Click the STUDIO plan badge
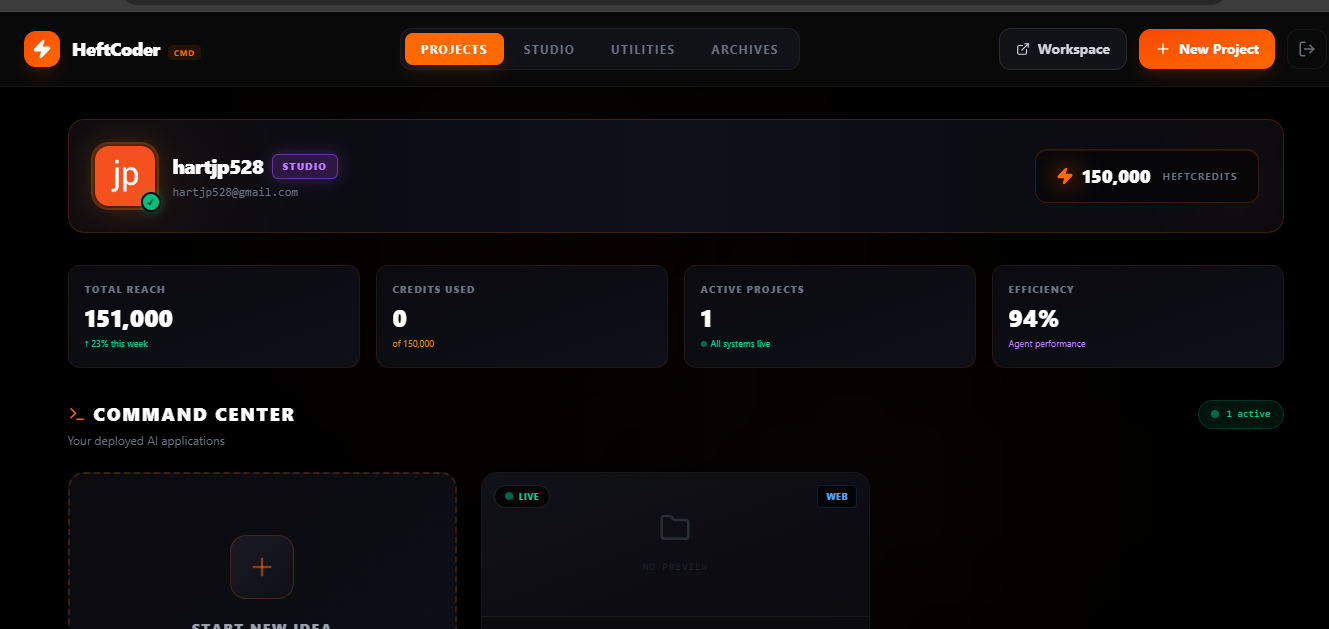 (305, 166)
